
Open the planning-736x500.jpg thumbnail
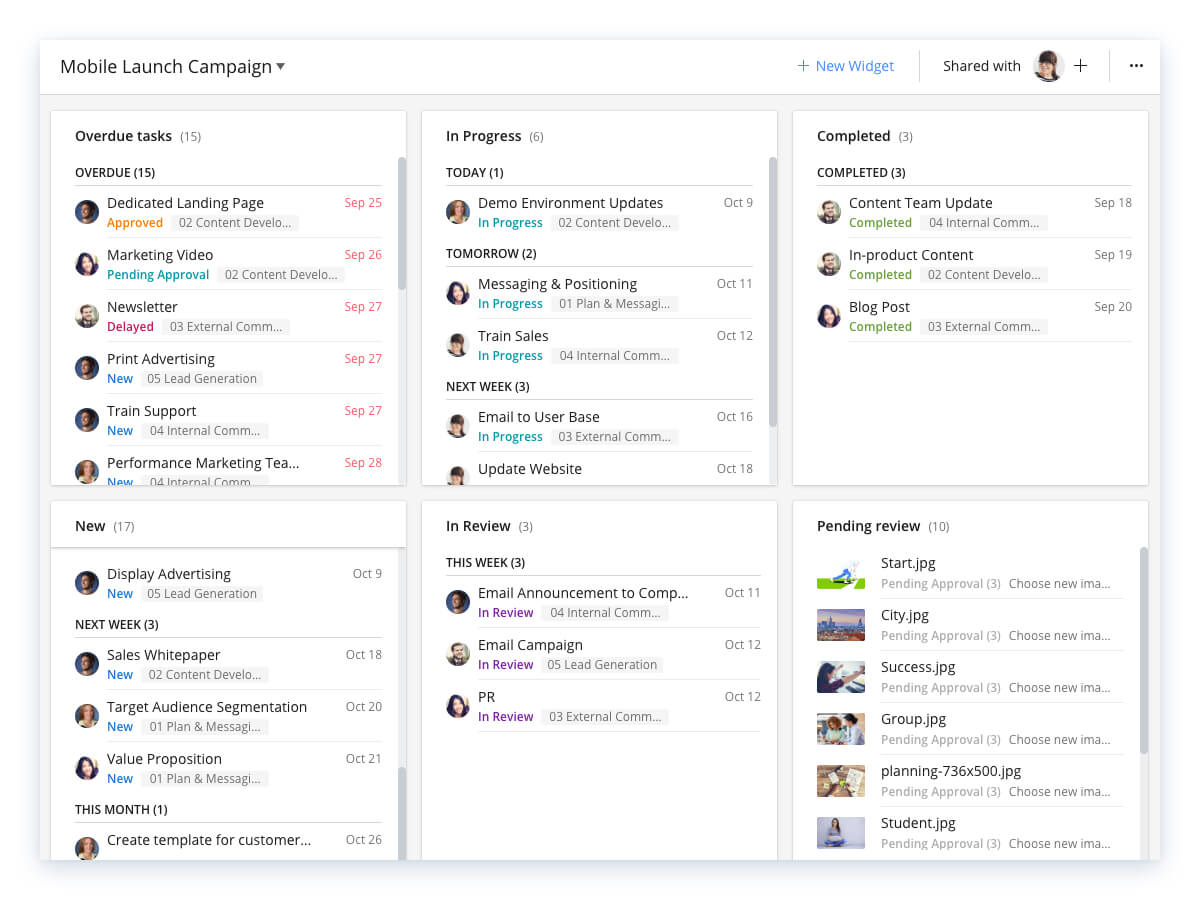coord(841,781)
